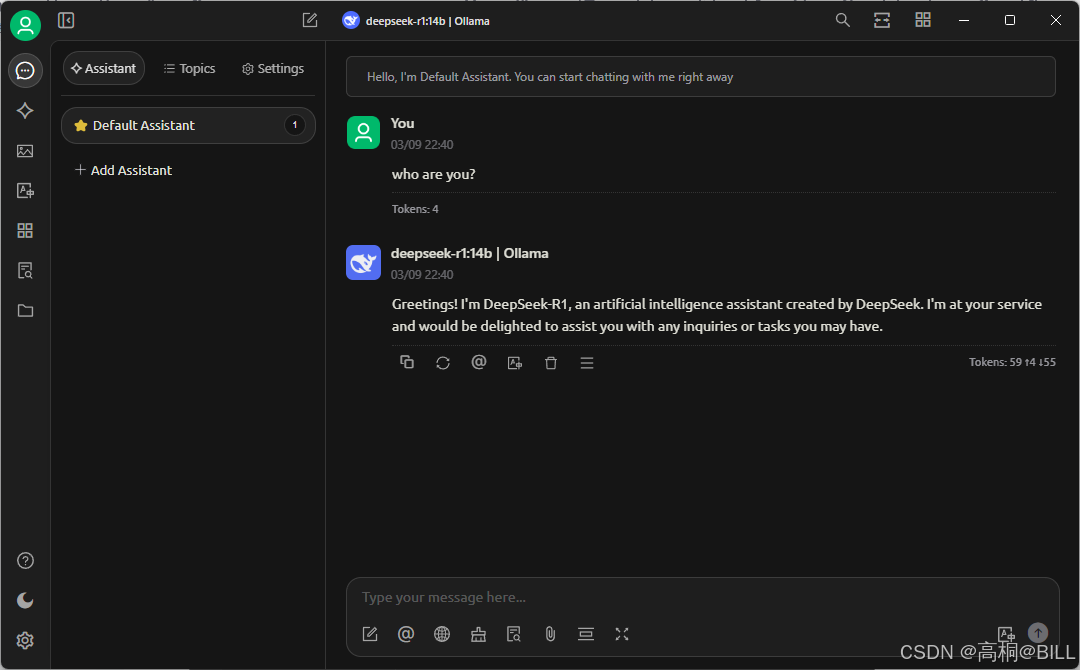Open the knowledge base from the sidebar
1080x670 pixels.
(x=25, y=271)
